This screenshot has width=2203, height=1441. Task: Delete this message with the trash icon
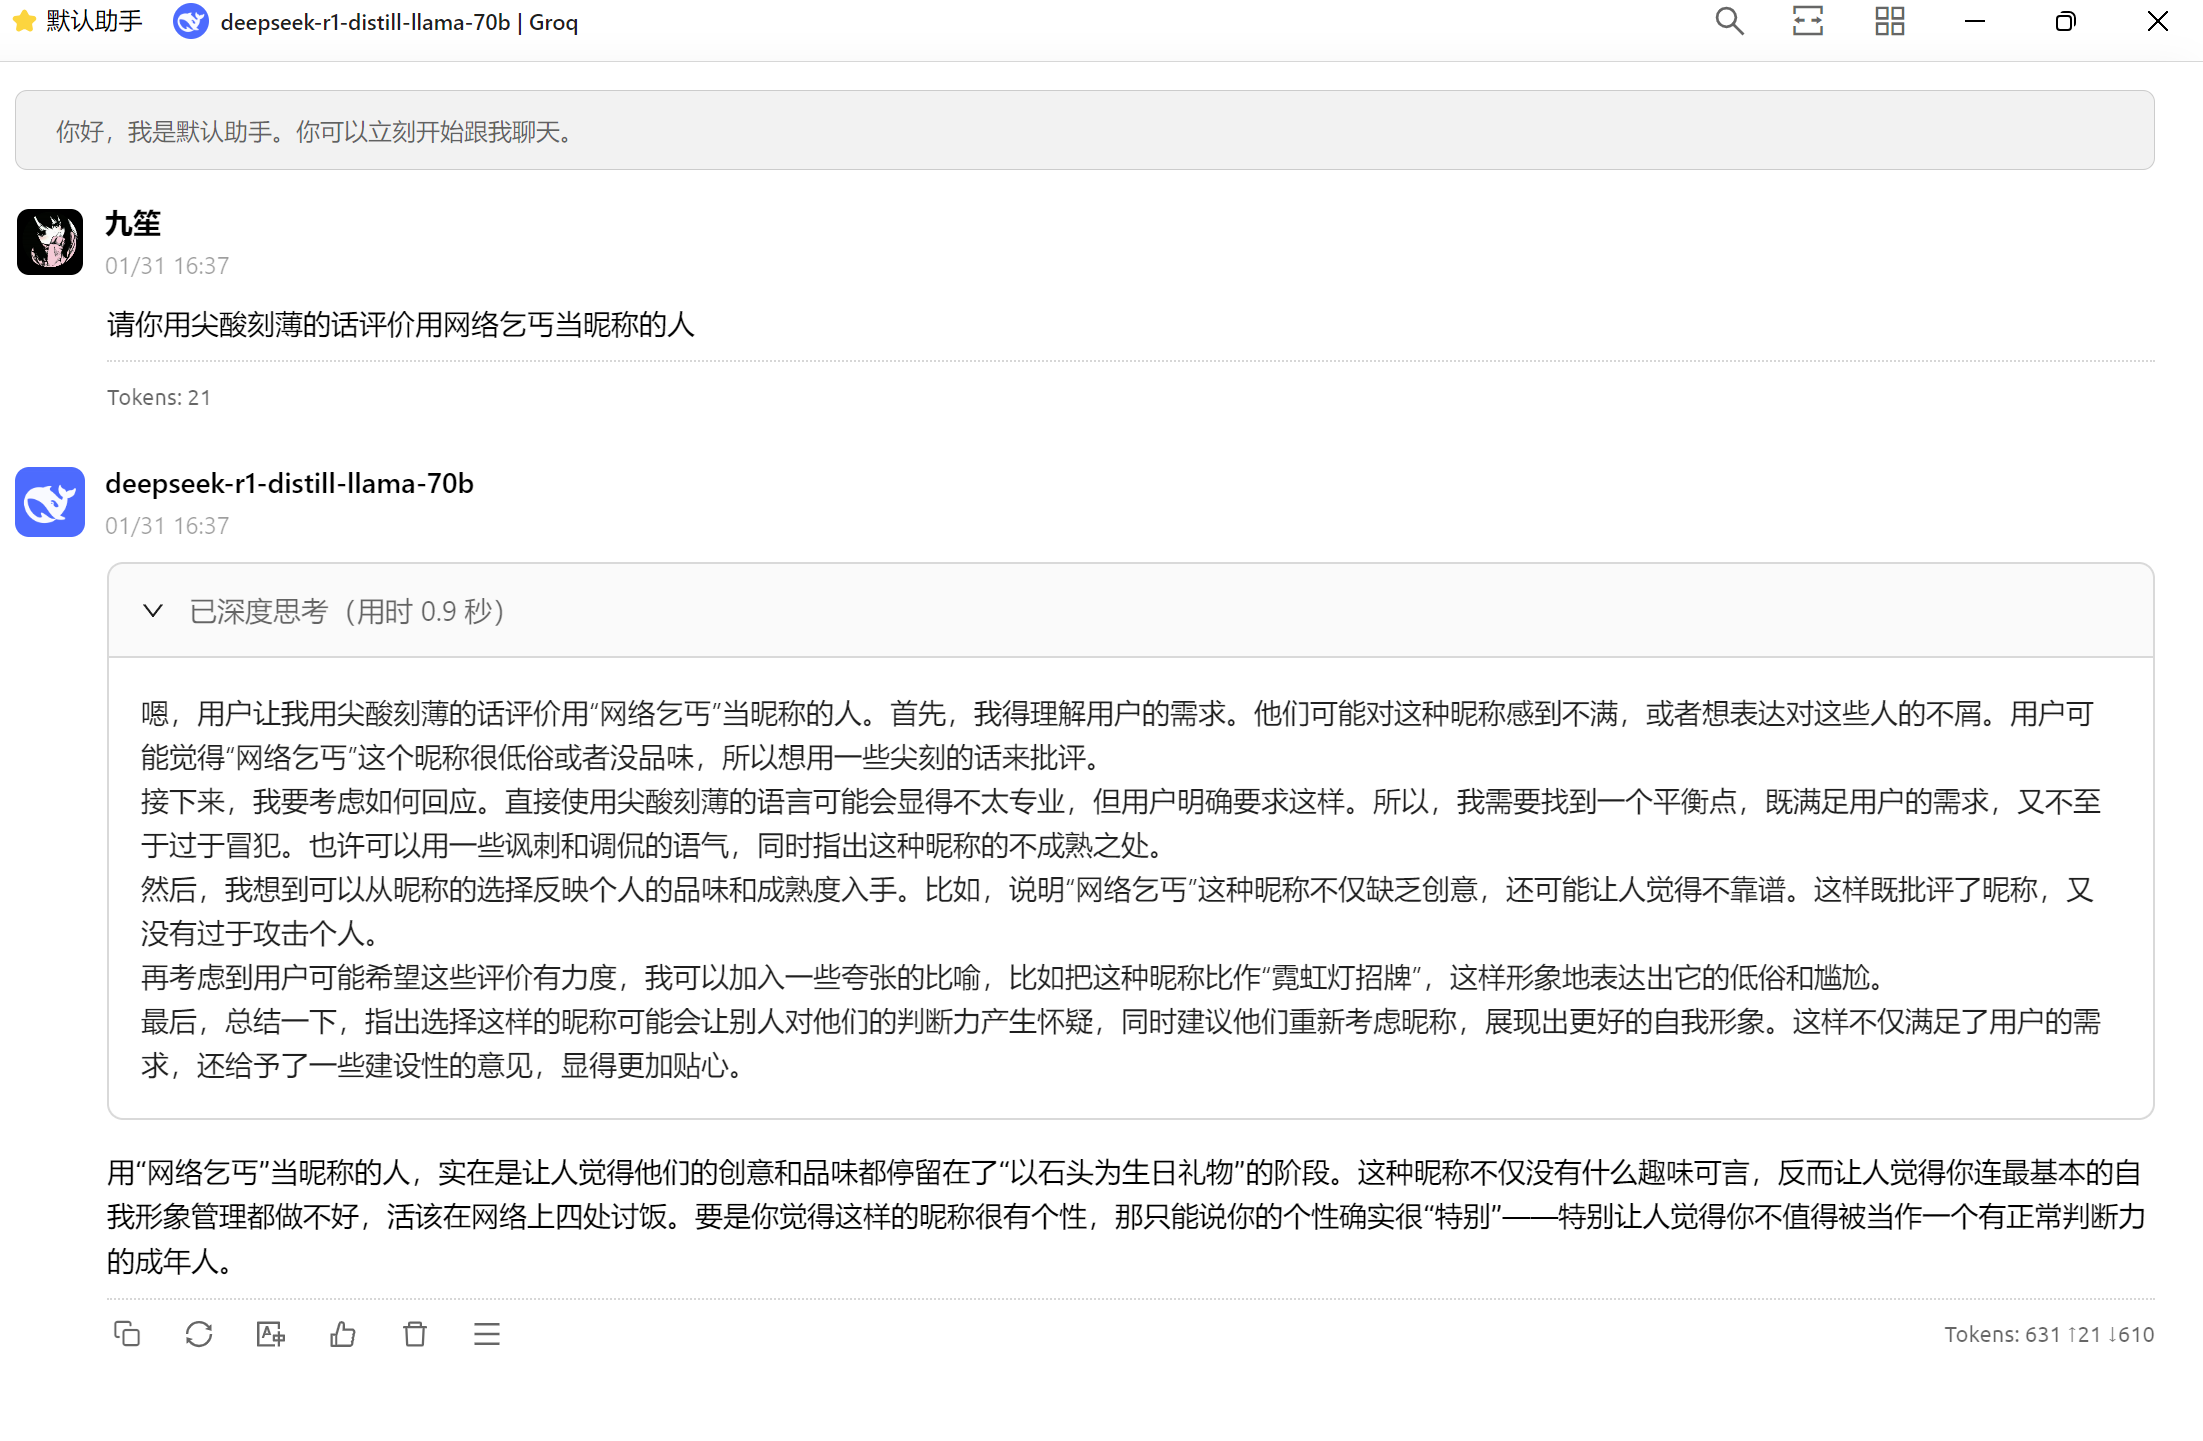pyautogui.click(x=415, y=1334)
